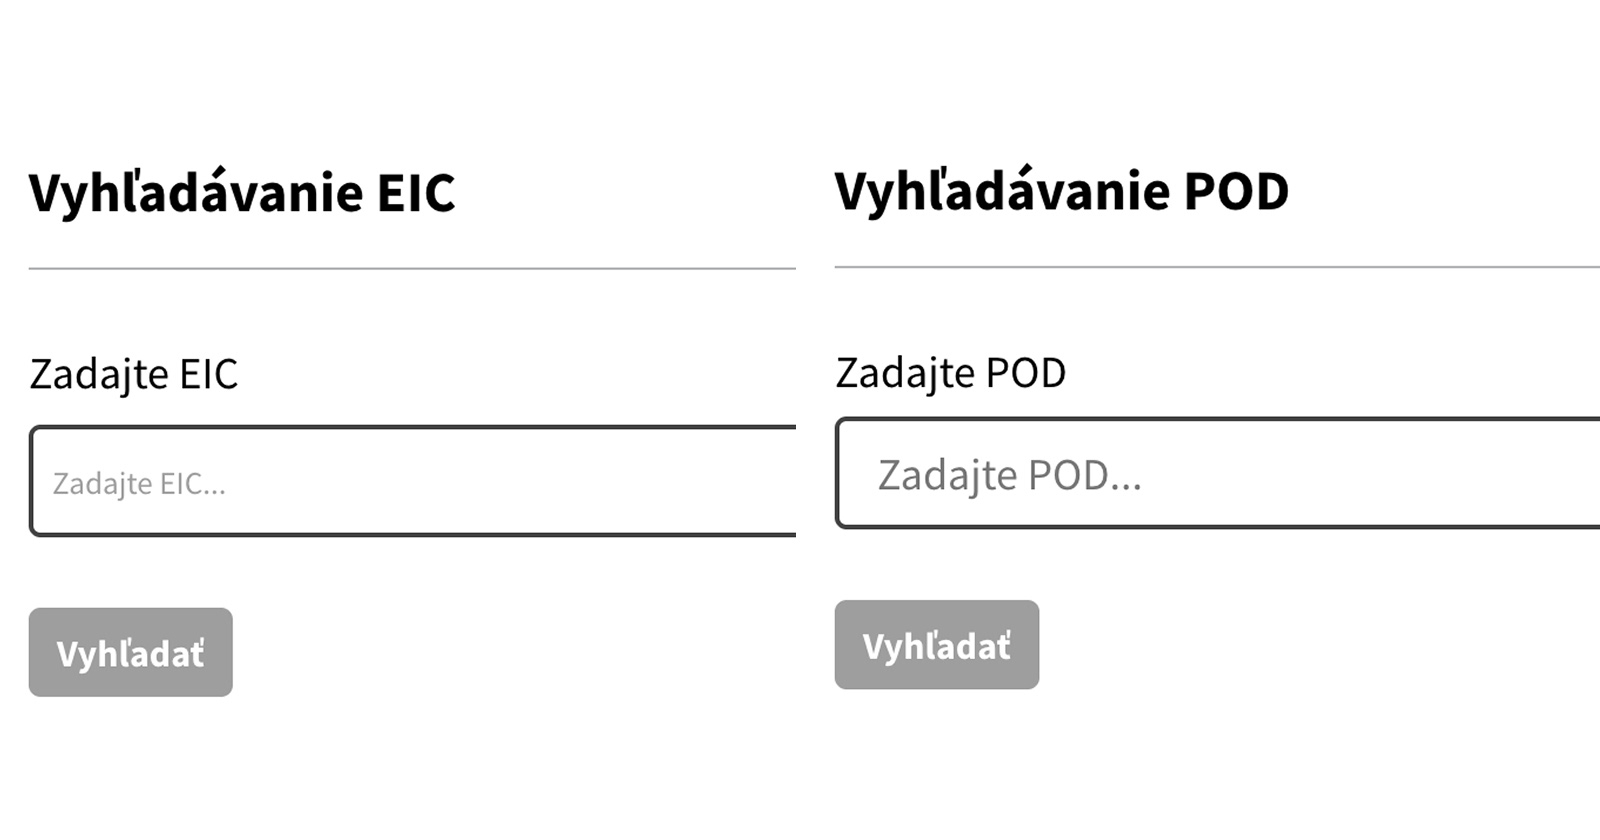1600x840 pixels.
Task: Select the Zadajte EIC label above input
Action: tap(134, 374)
